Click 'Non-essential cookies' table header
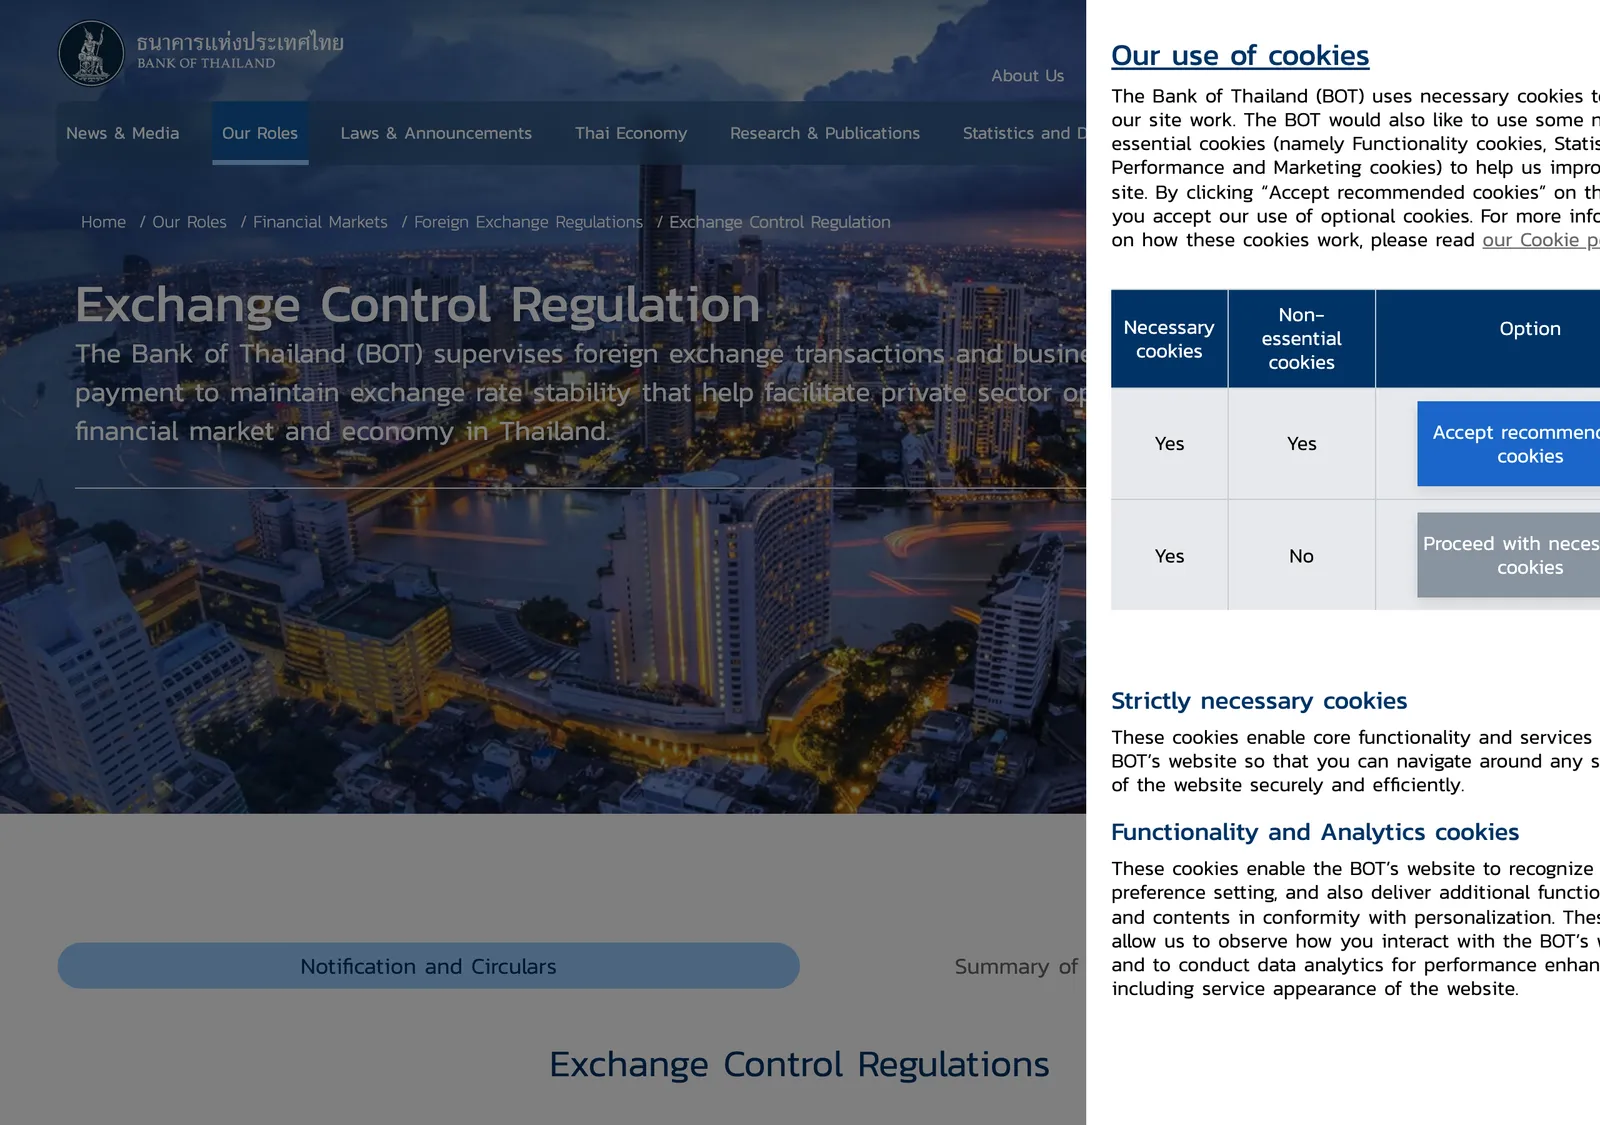 pos(1301,339)
